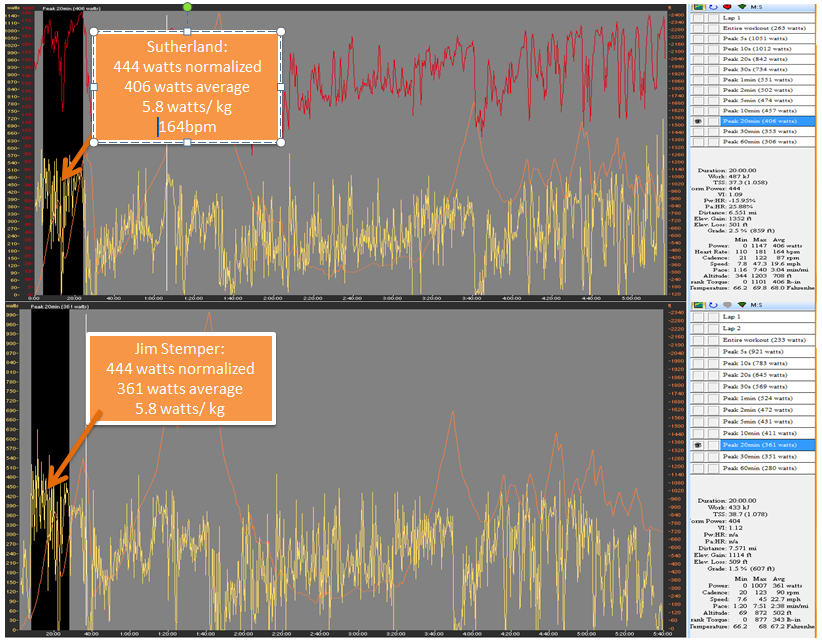Toggle eye visibility for Peak 20min (361 watts)
Screen dimensions: 822x641
[698, 445]
